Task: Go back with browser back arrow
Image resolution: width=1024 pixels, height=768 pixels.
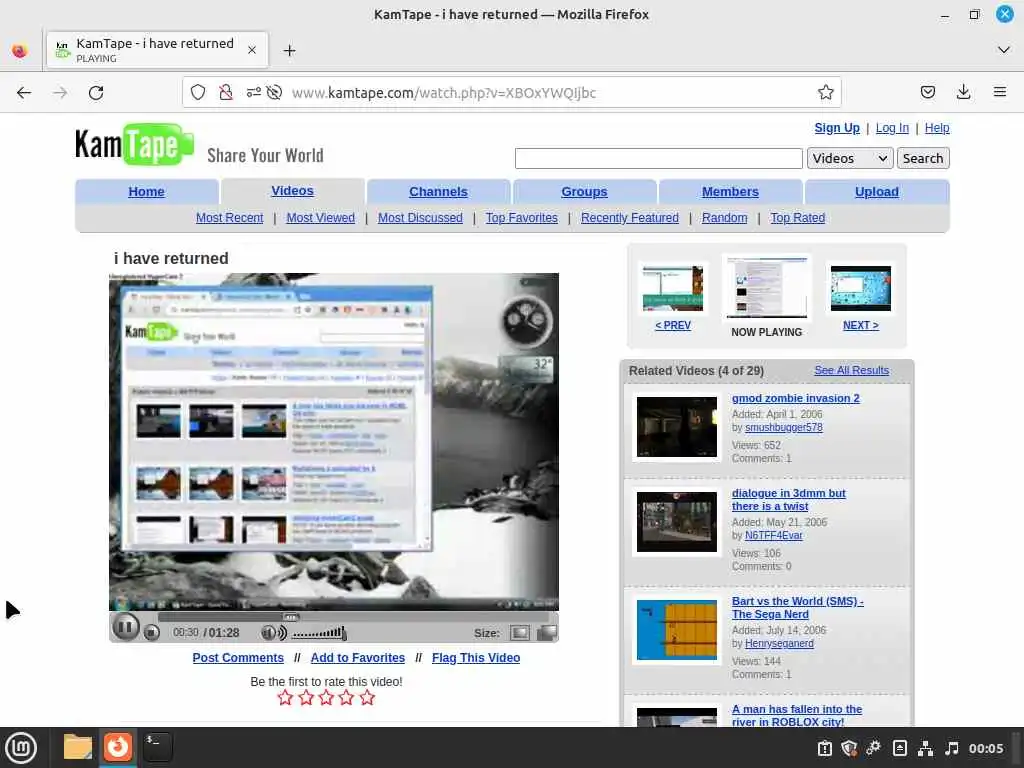Action: pos(24,93)
